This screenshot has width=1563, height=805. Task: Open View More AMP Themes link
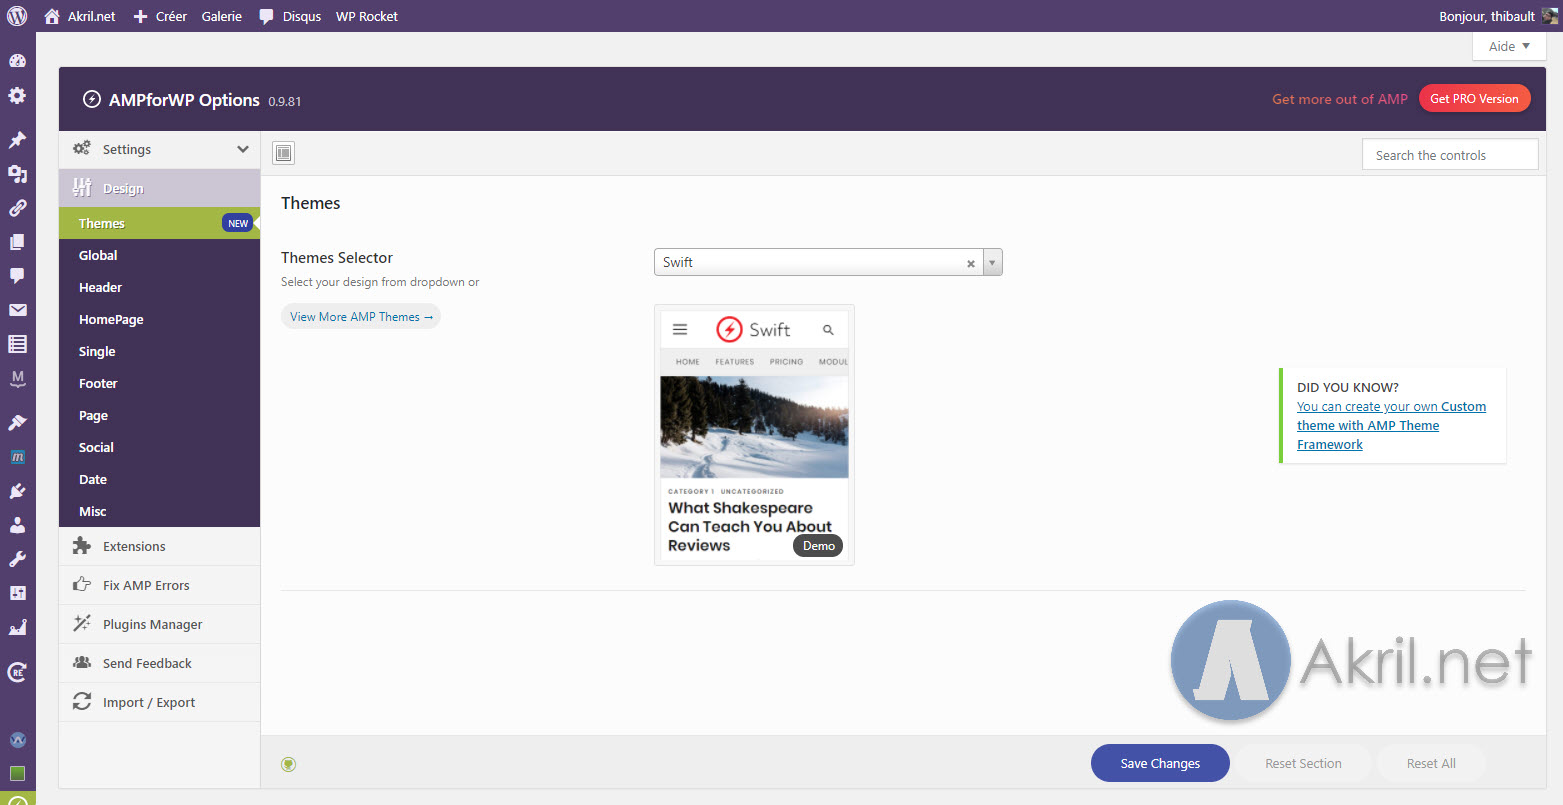tap(361, 316)
